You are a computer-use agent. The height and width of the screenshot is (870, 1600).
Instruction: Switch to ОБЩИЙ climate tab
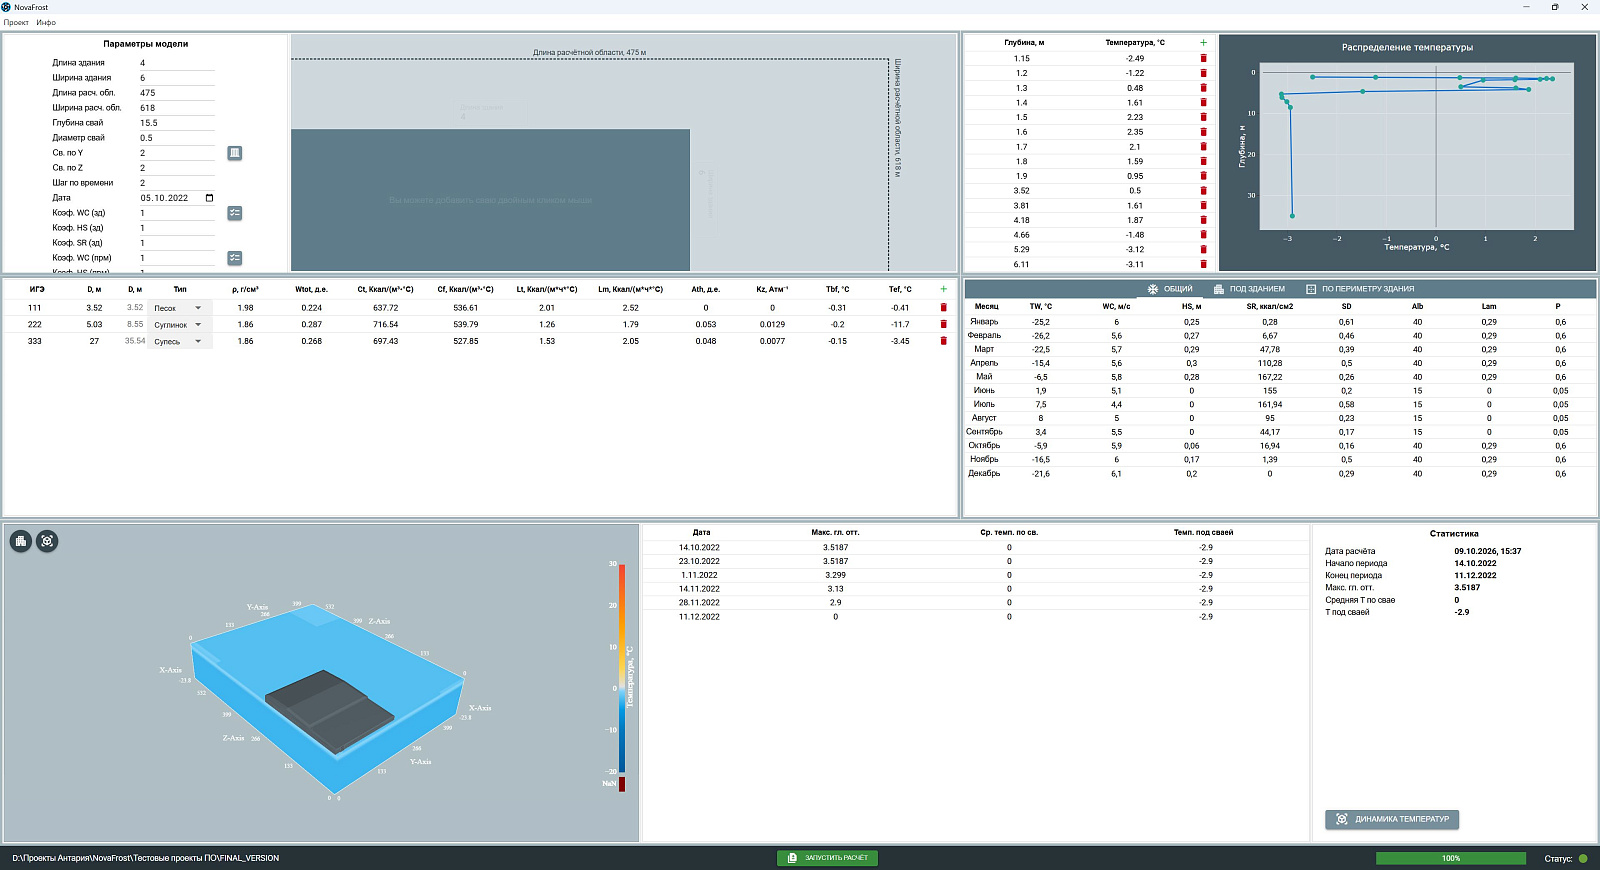(x=1170, y=289)
